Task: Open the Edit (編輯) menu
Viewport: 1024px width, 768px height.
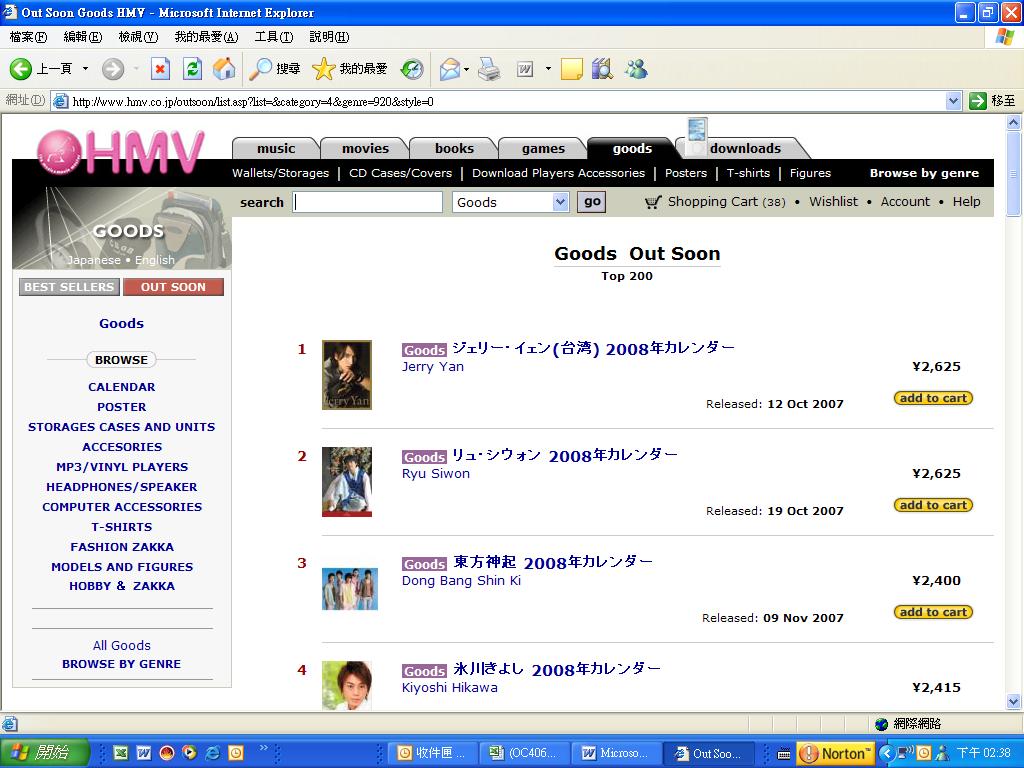Action: point(83,37)
